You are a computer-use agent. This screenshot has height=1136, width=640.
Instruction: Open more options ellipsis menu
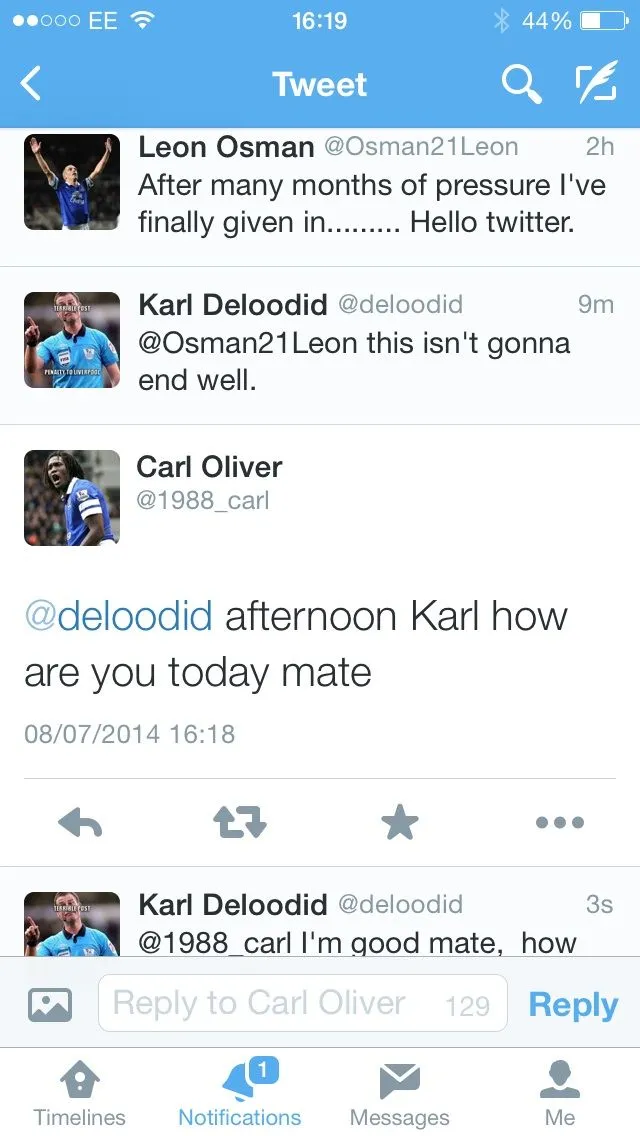pos(560,823)
